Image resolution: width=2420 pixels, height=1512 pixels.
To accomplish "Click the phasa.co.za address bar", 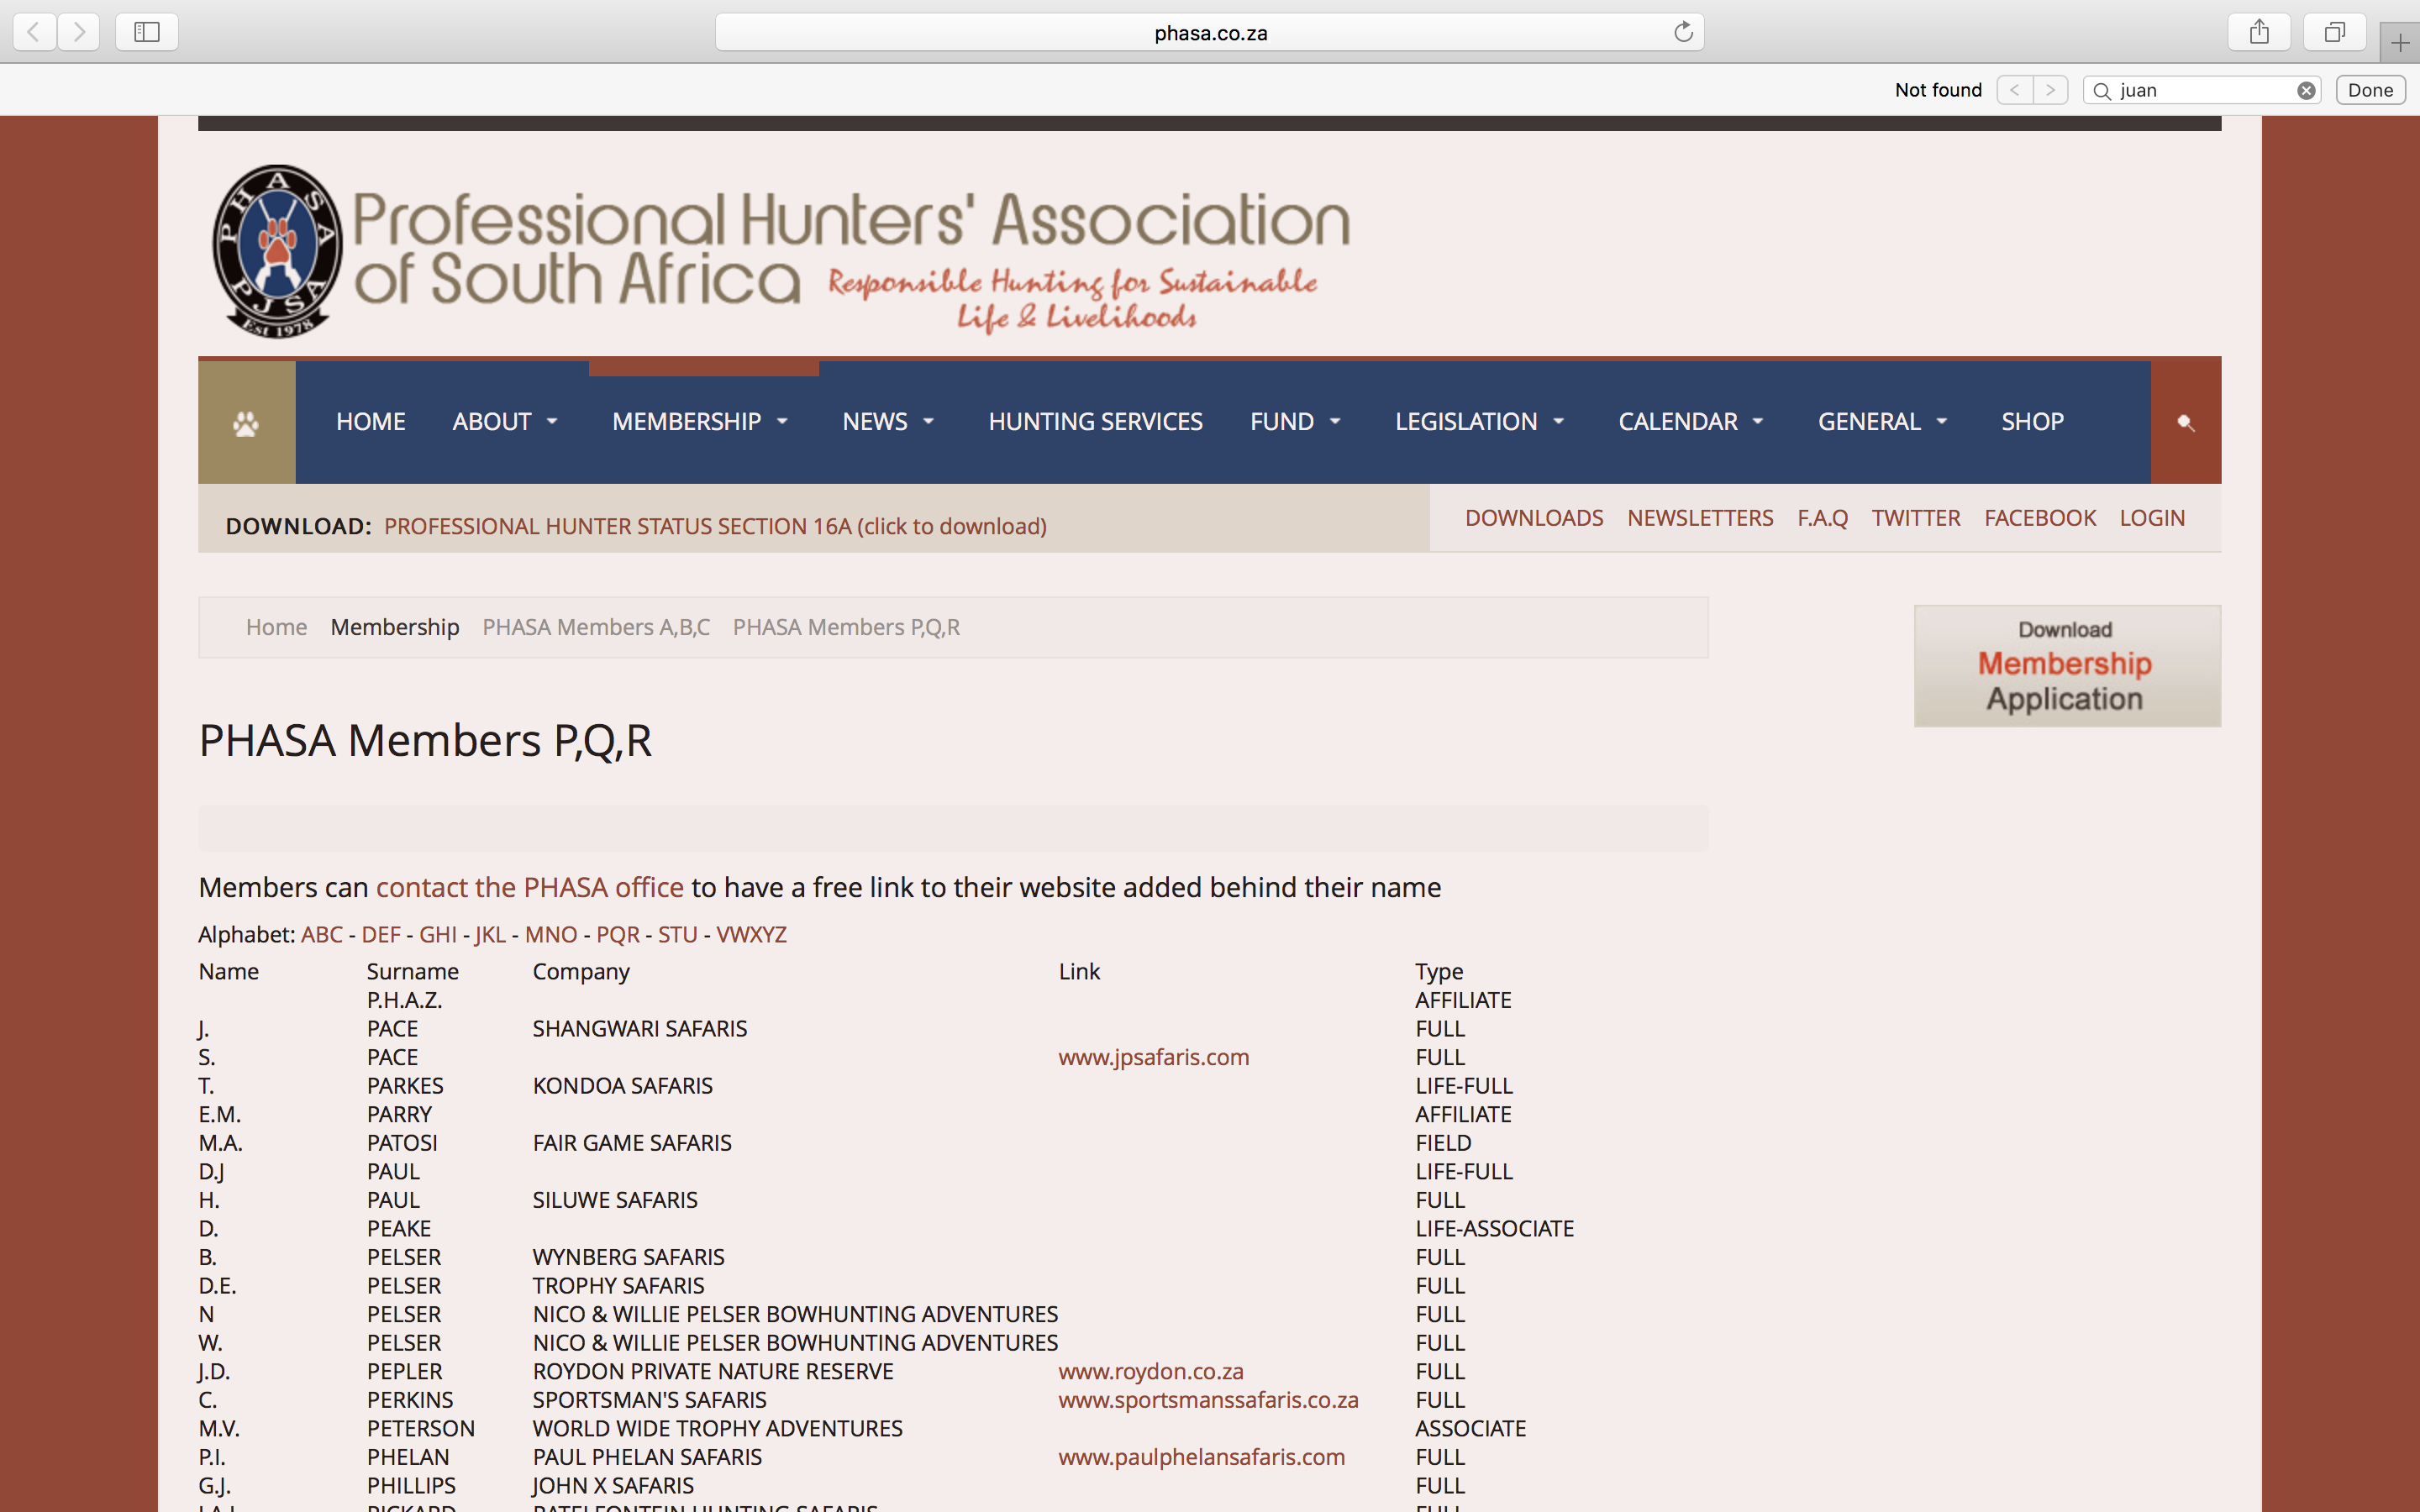I will (1209, 32).
